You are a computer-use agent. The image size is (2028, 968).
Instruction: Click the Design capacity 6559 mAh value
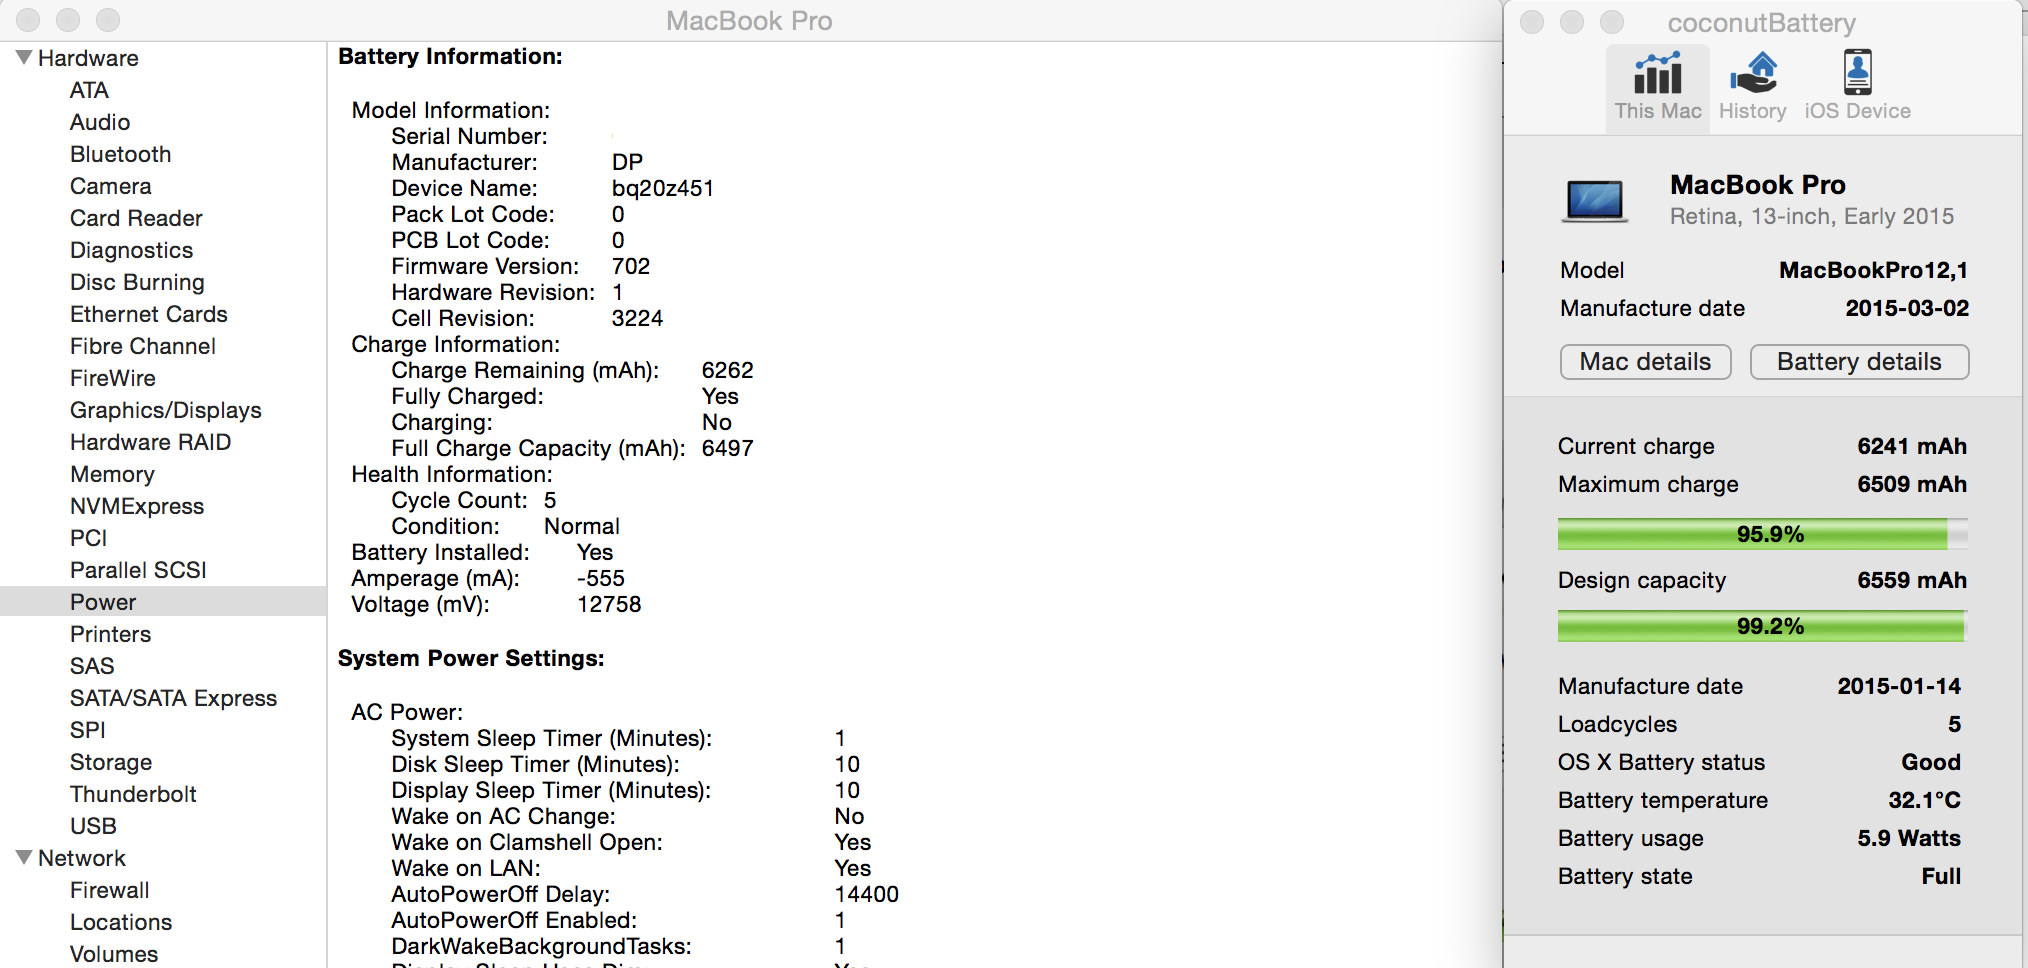coord(1911,580)
